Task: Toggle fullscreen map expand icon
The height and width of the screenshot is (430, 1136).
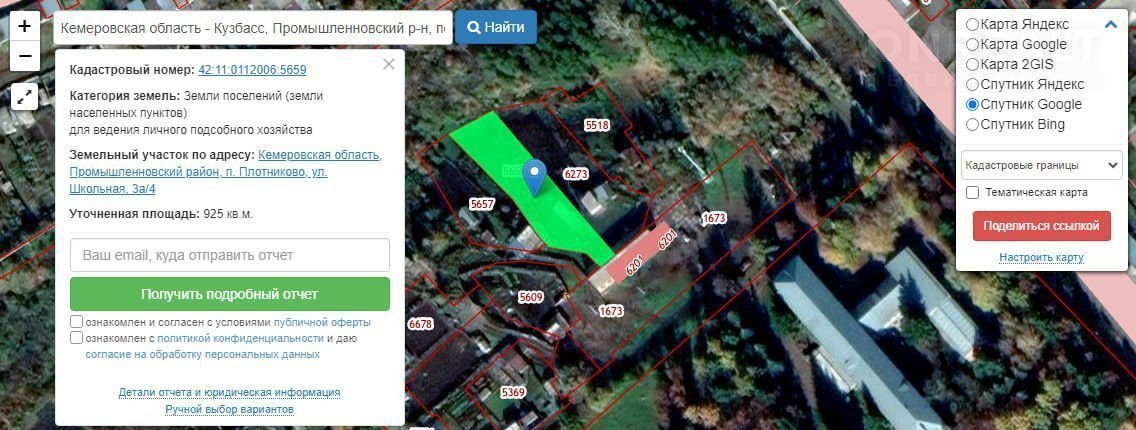Action: coord(25,96)
